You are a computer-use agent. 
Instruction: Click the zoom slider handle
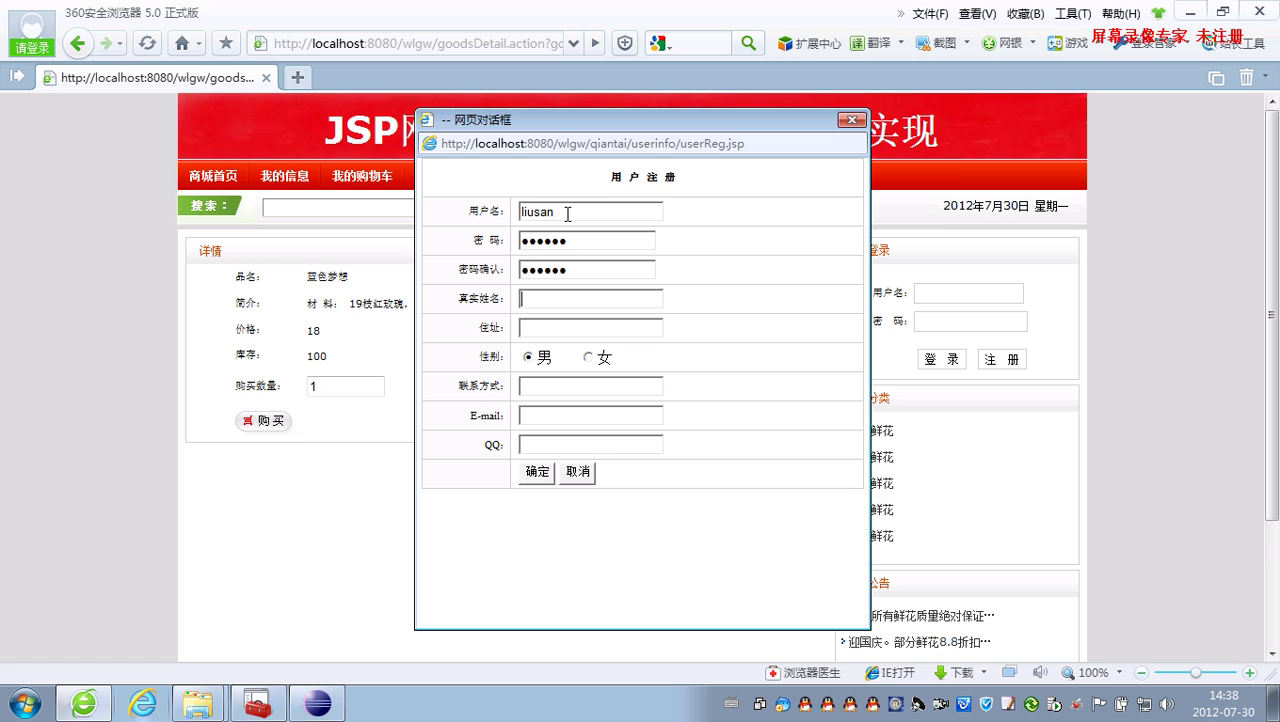(x=1197, y=673)
